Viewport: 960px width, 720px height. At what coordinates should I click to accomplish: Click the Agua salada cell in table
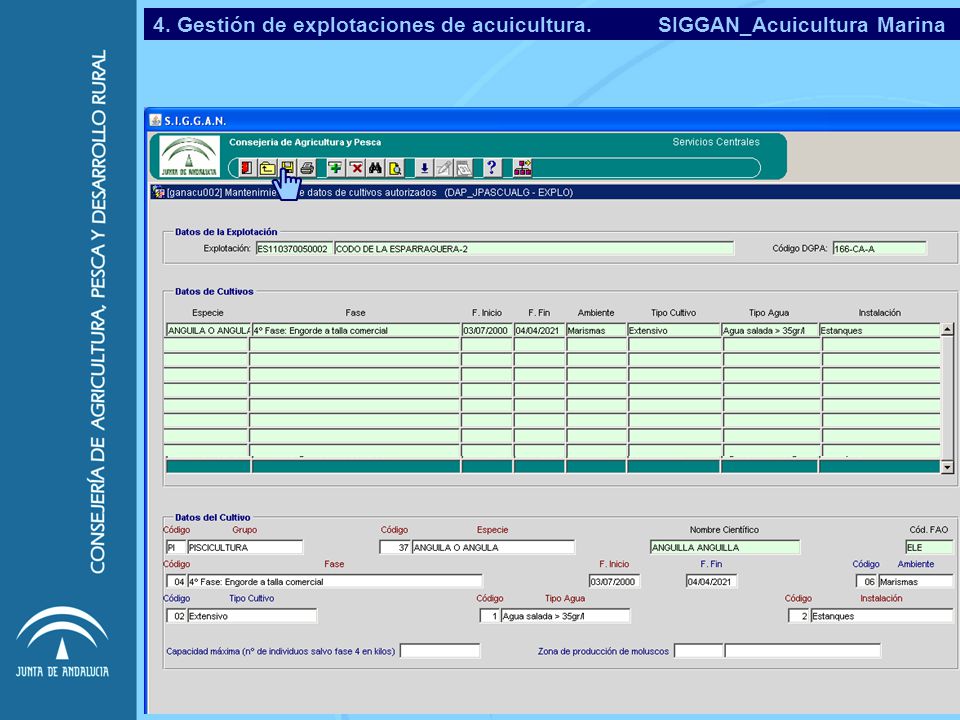(770, 330)
